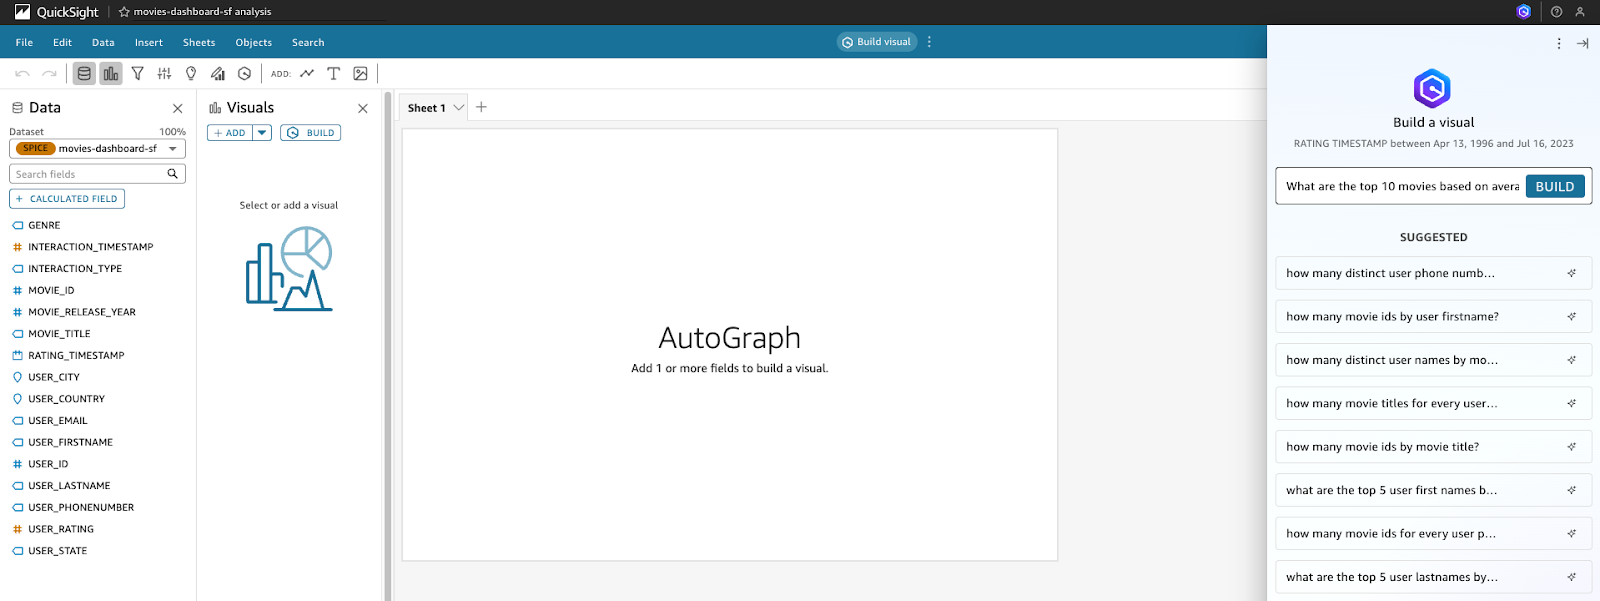This screenshot has height=601, width=1600.
Task: Add an image with the picture icon
Action: pyautogui.click(x=361, y=73)
